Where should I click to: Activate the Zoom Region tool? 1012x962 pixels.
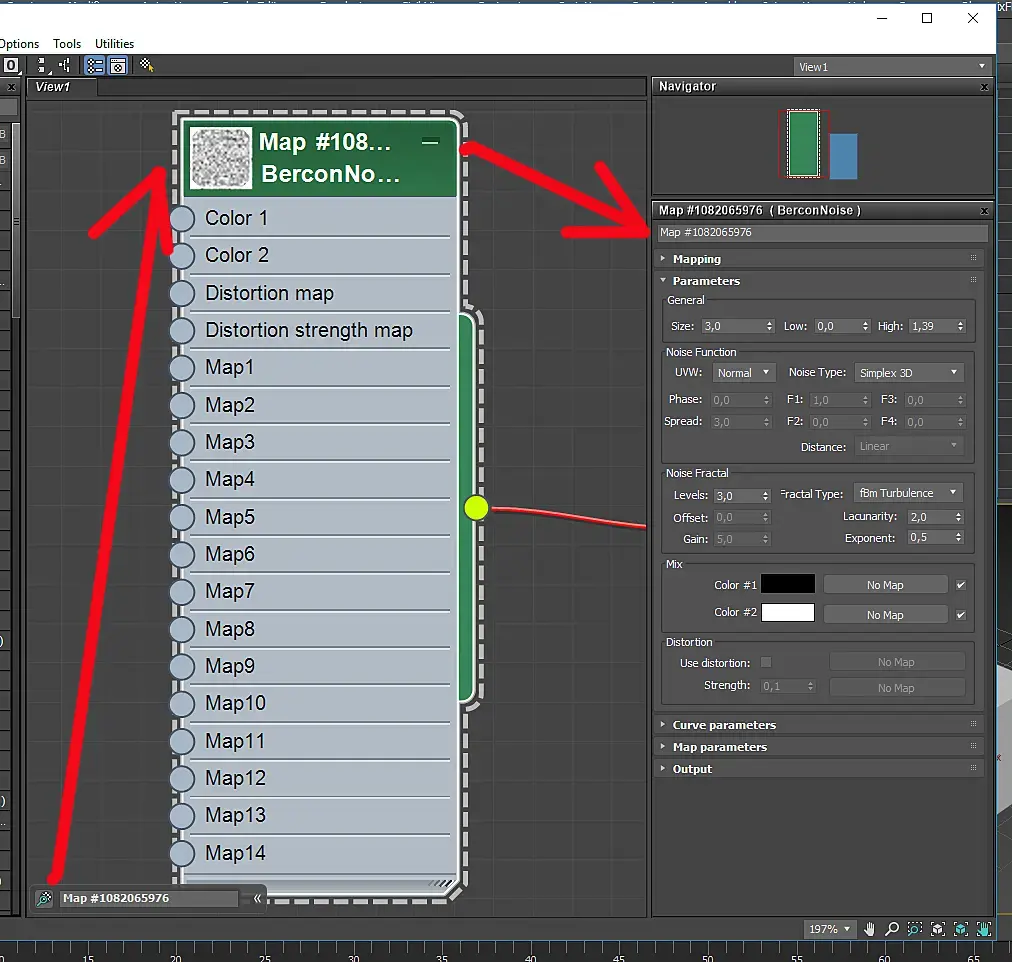click(915, 928)
